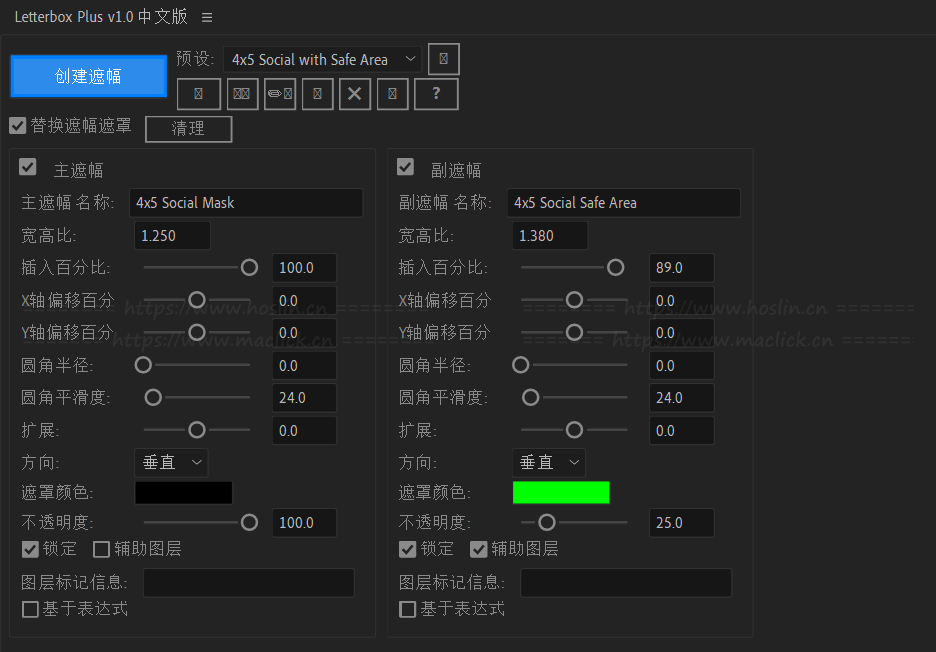This screenshot has width=936, height=652.
Task: Click the pencil rename preset button
Action: pos(279,94)
